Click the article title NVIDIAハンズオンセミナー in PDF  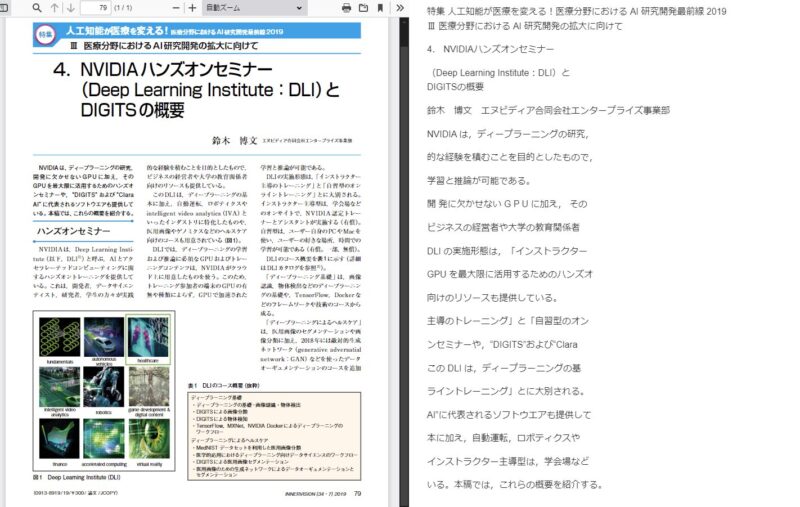click(176, 69)
